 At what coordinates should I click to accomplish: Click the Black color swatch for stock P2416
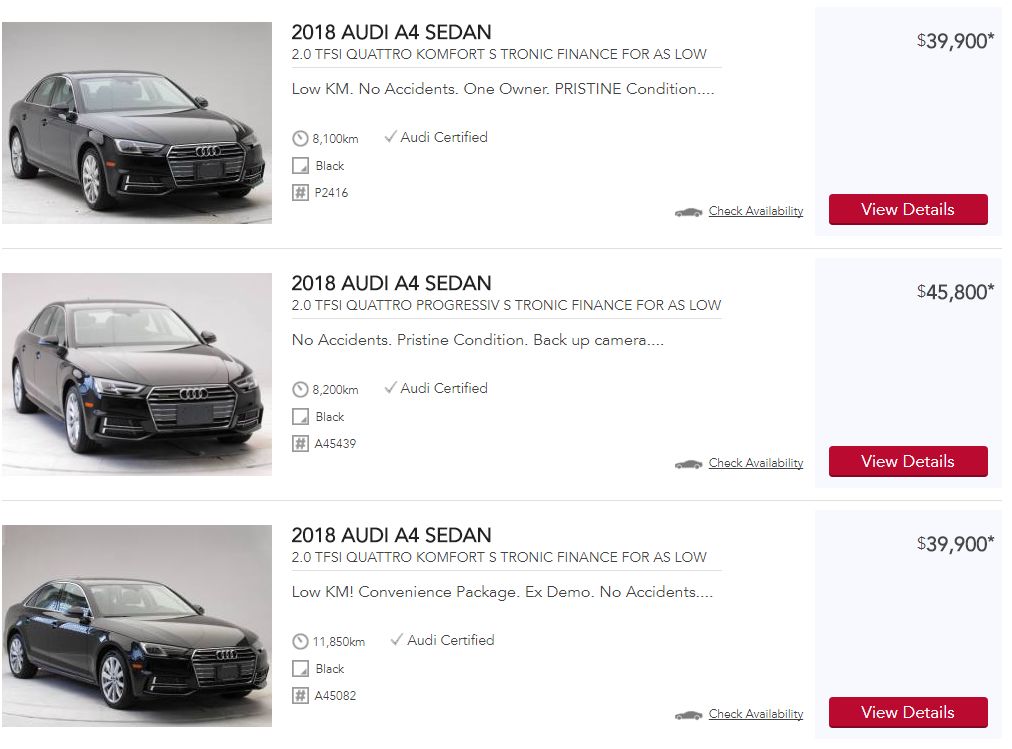tap(300, 166)
